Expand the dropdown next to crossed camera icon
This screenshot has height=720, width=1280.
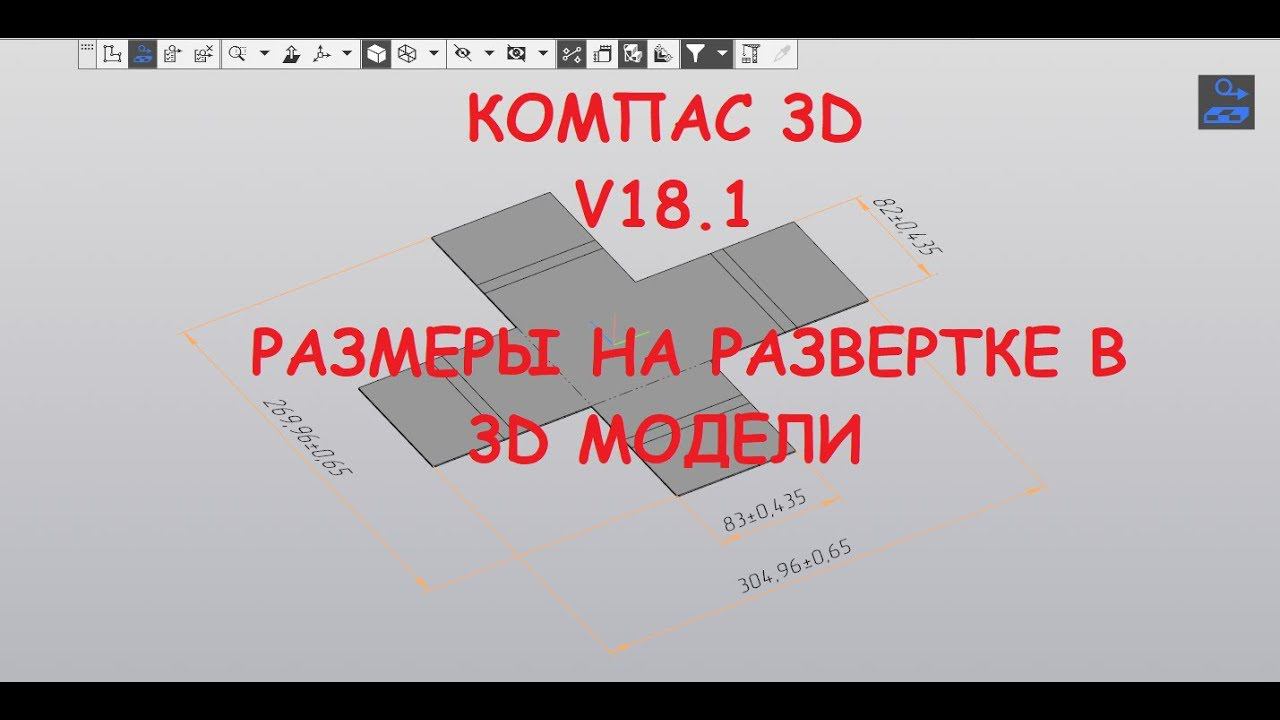pyautogui.click(x=543, y=54)
